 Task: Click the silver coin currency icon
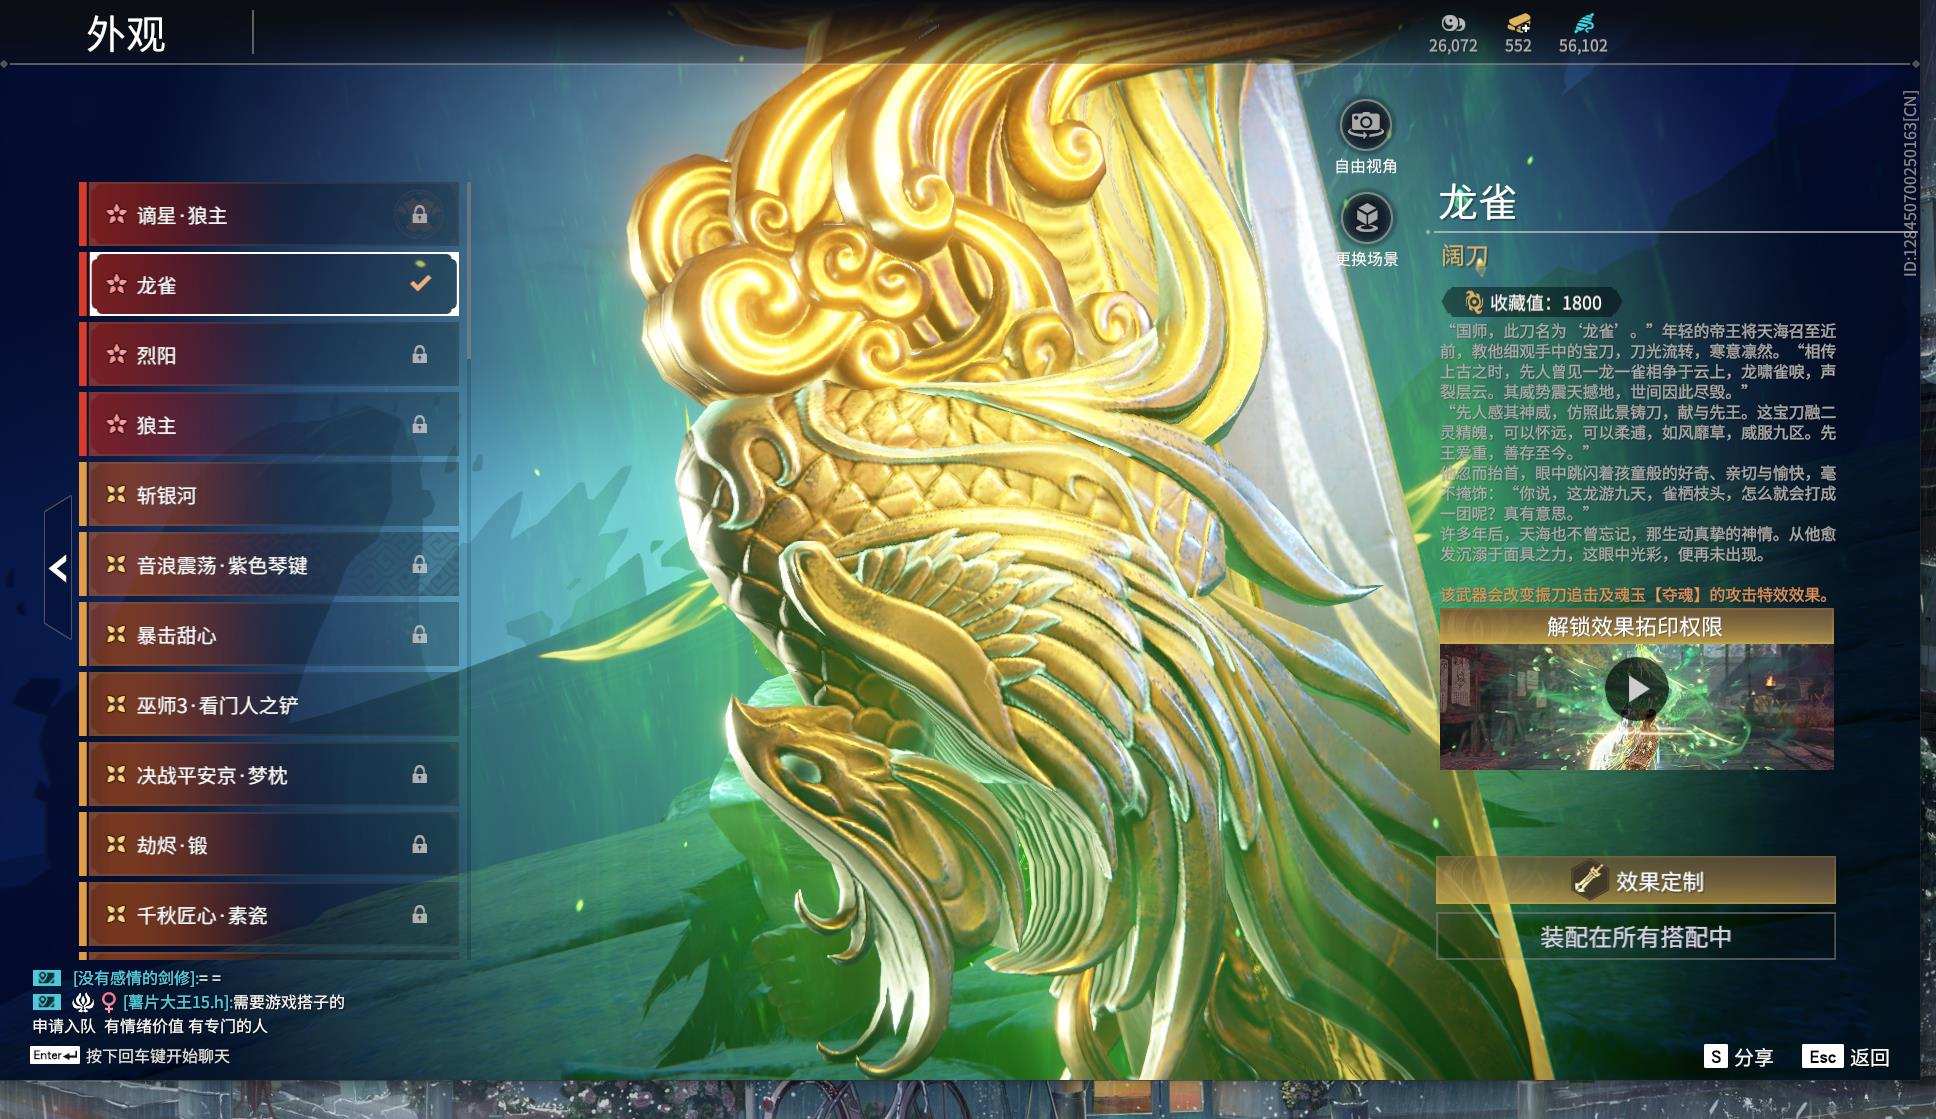pyautogui.click(x=1453, y=22)
